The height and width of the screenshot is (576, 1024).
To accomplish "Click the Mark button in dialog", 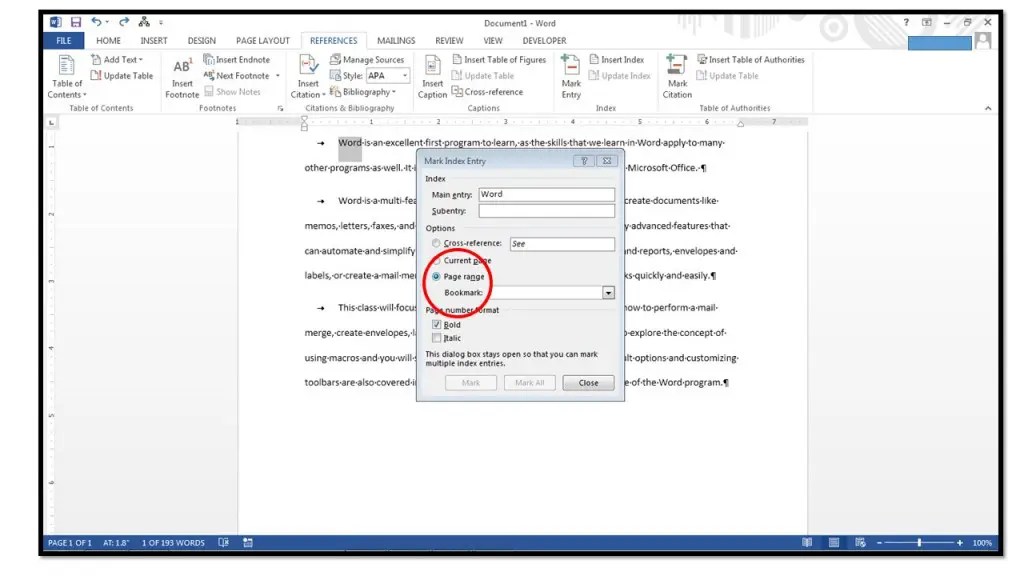I will tap(471, 383).
